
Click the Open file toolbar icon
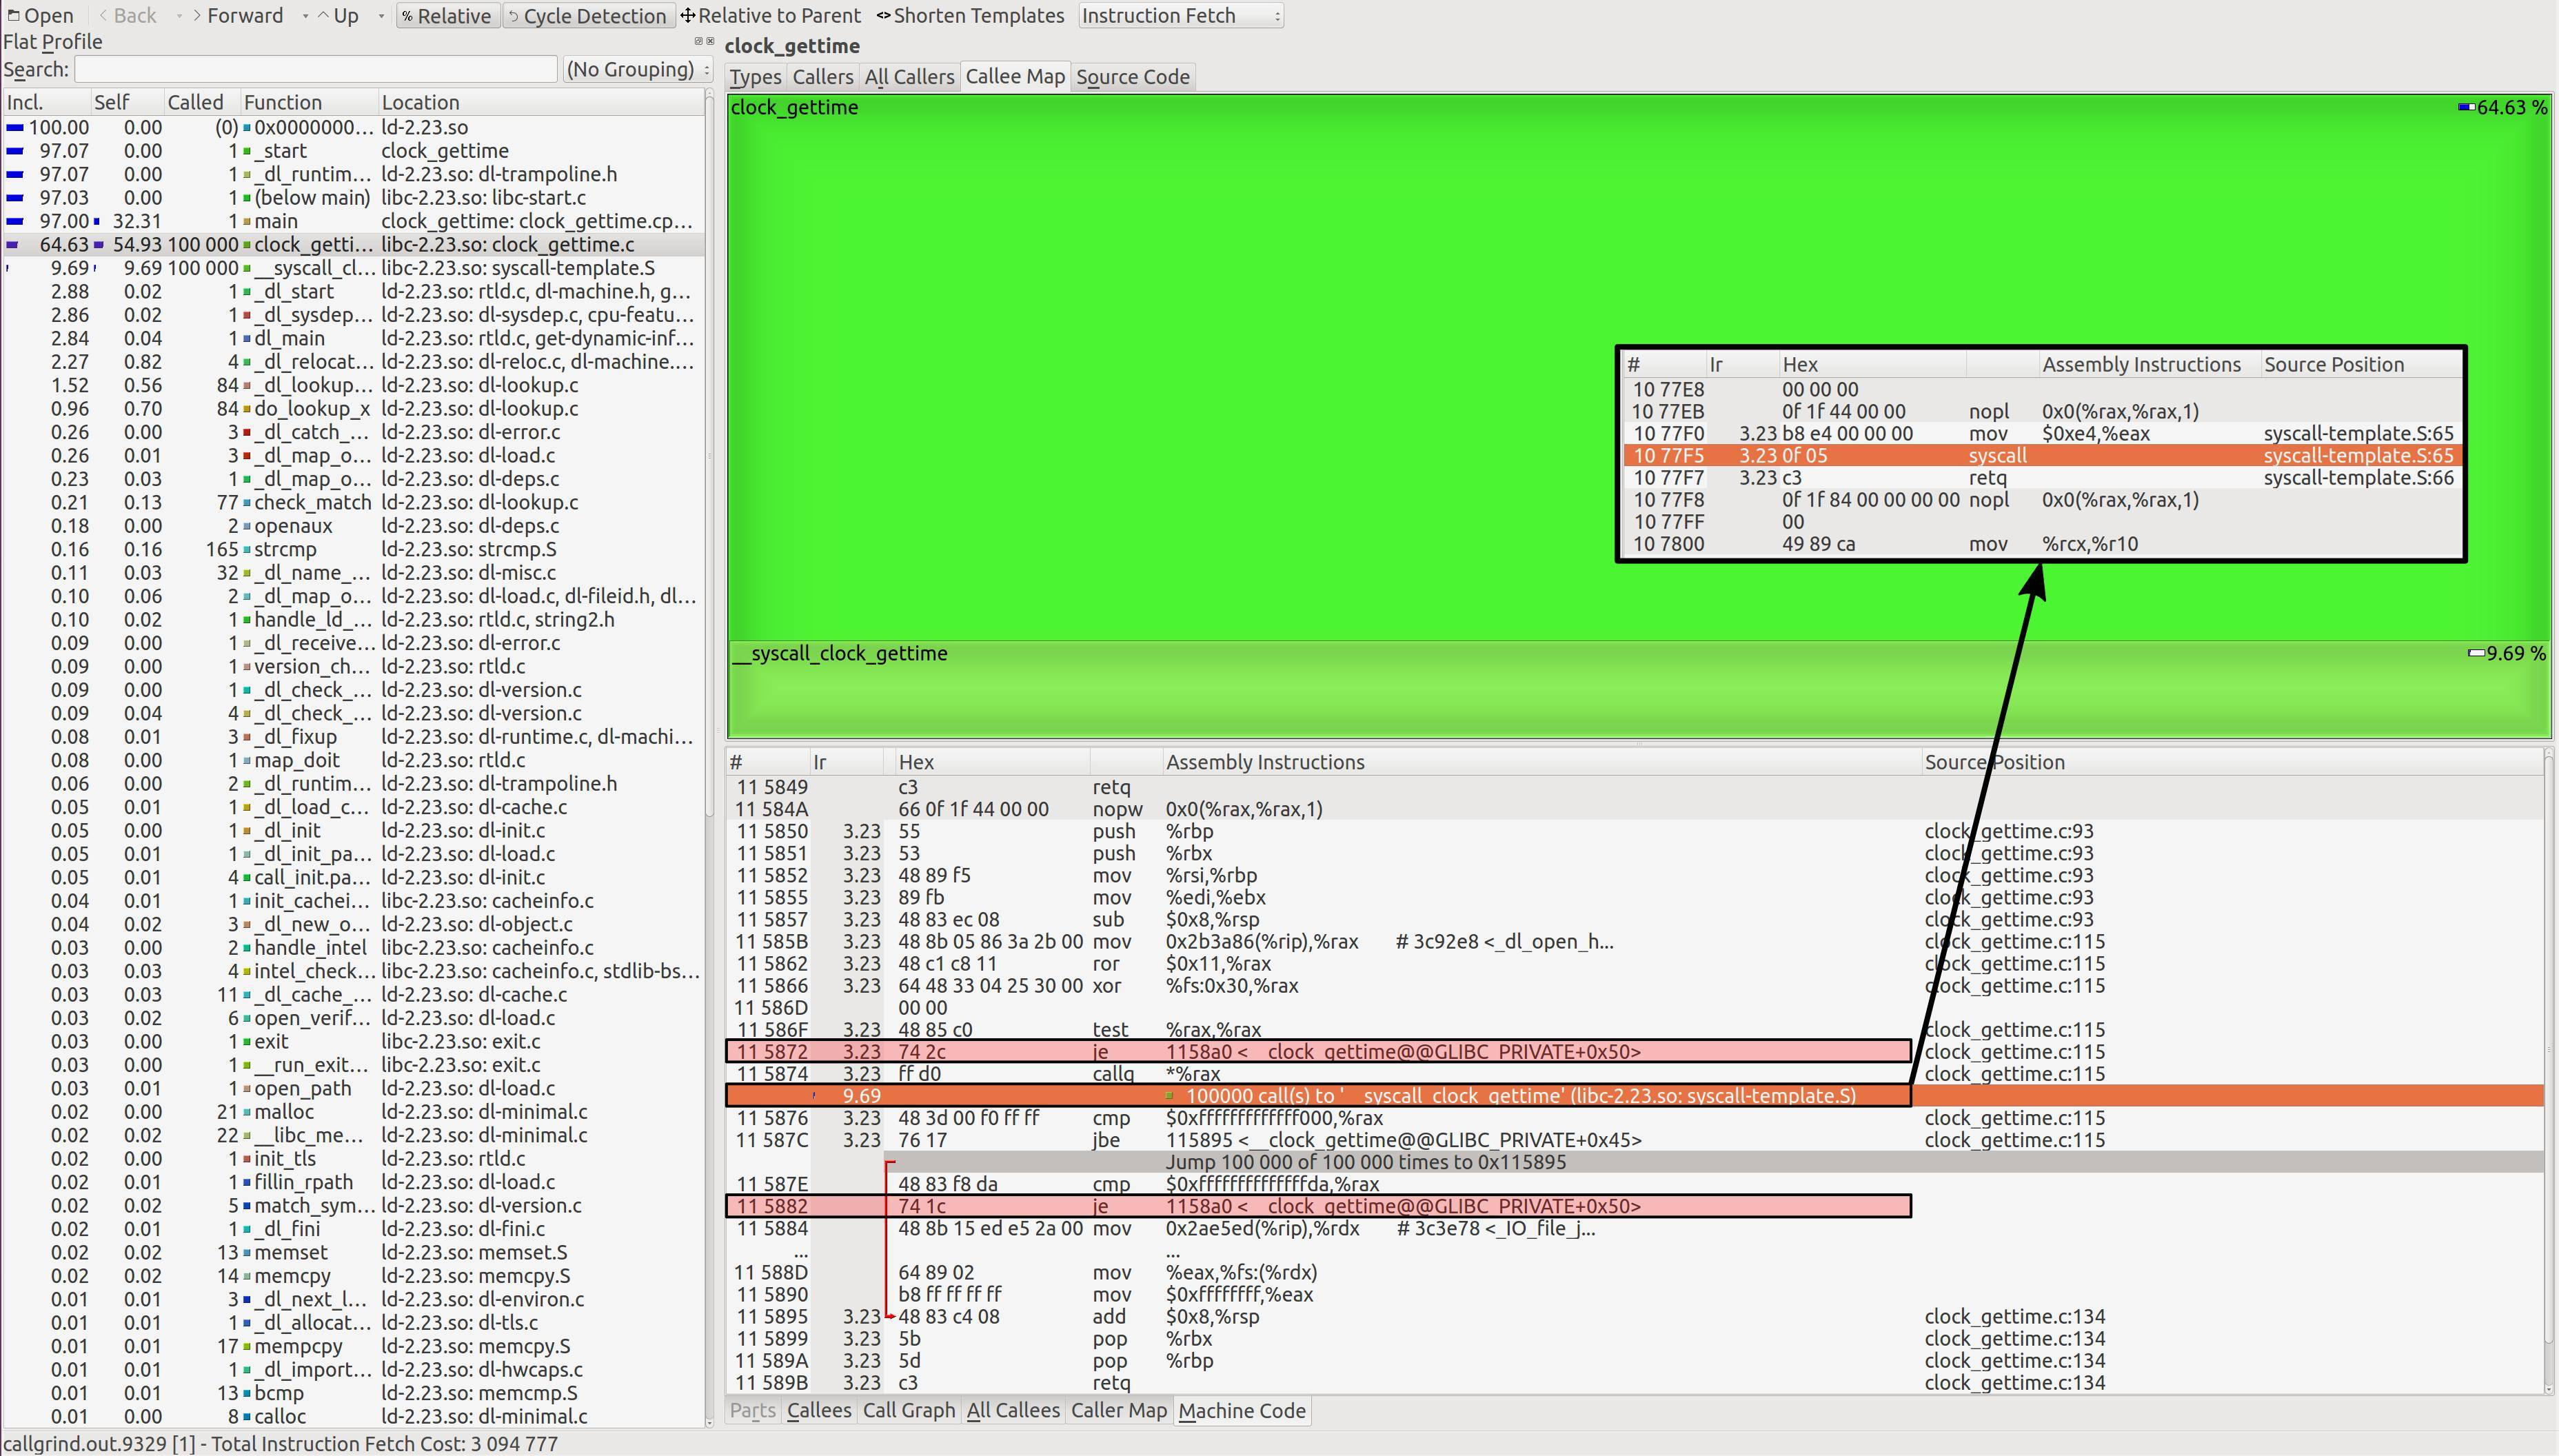coord(14,16)
